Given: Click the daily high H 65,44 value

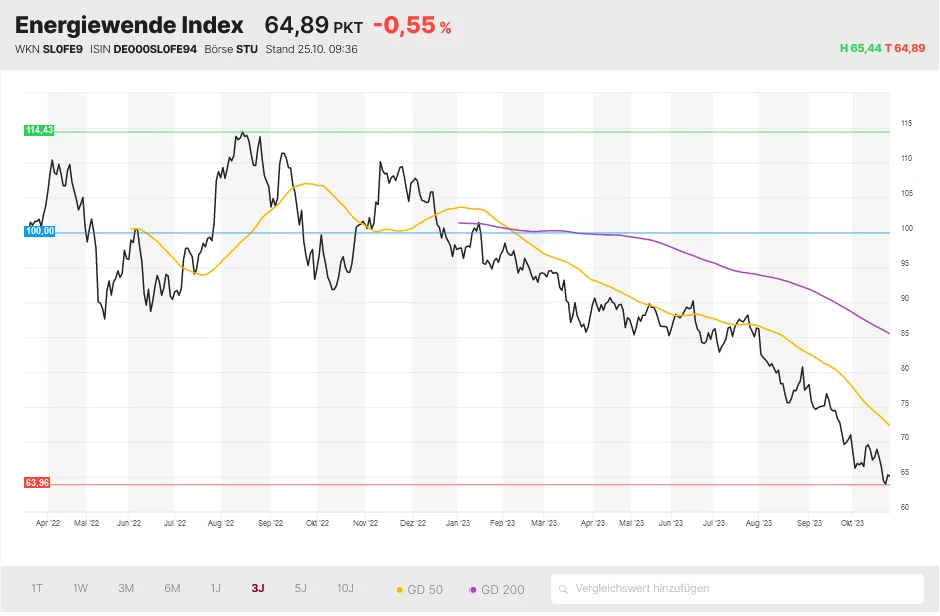Looking at the screenshot, I should pyautogui.click(x=860, y=48).
